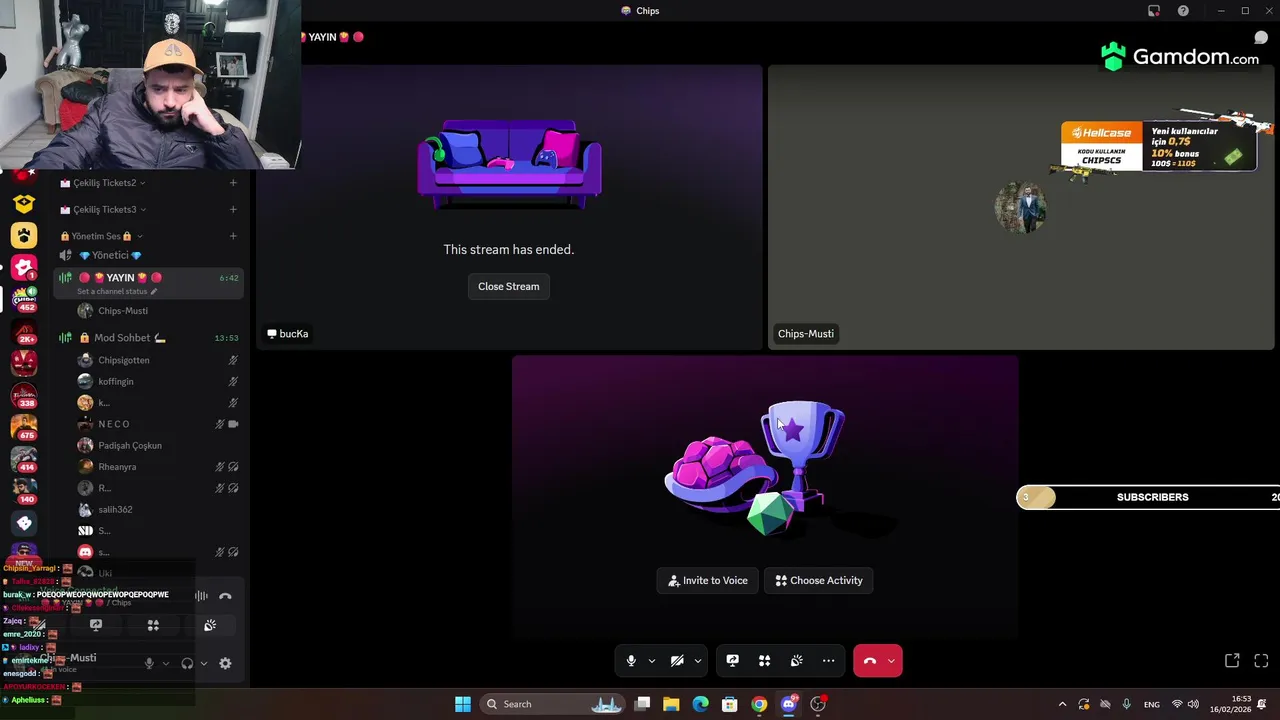Invite to Voice button
The image size is (1280, 720).
[x=708, y=580]
